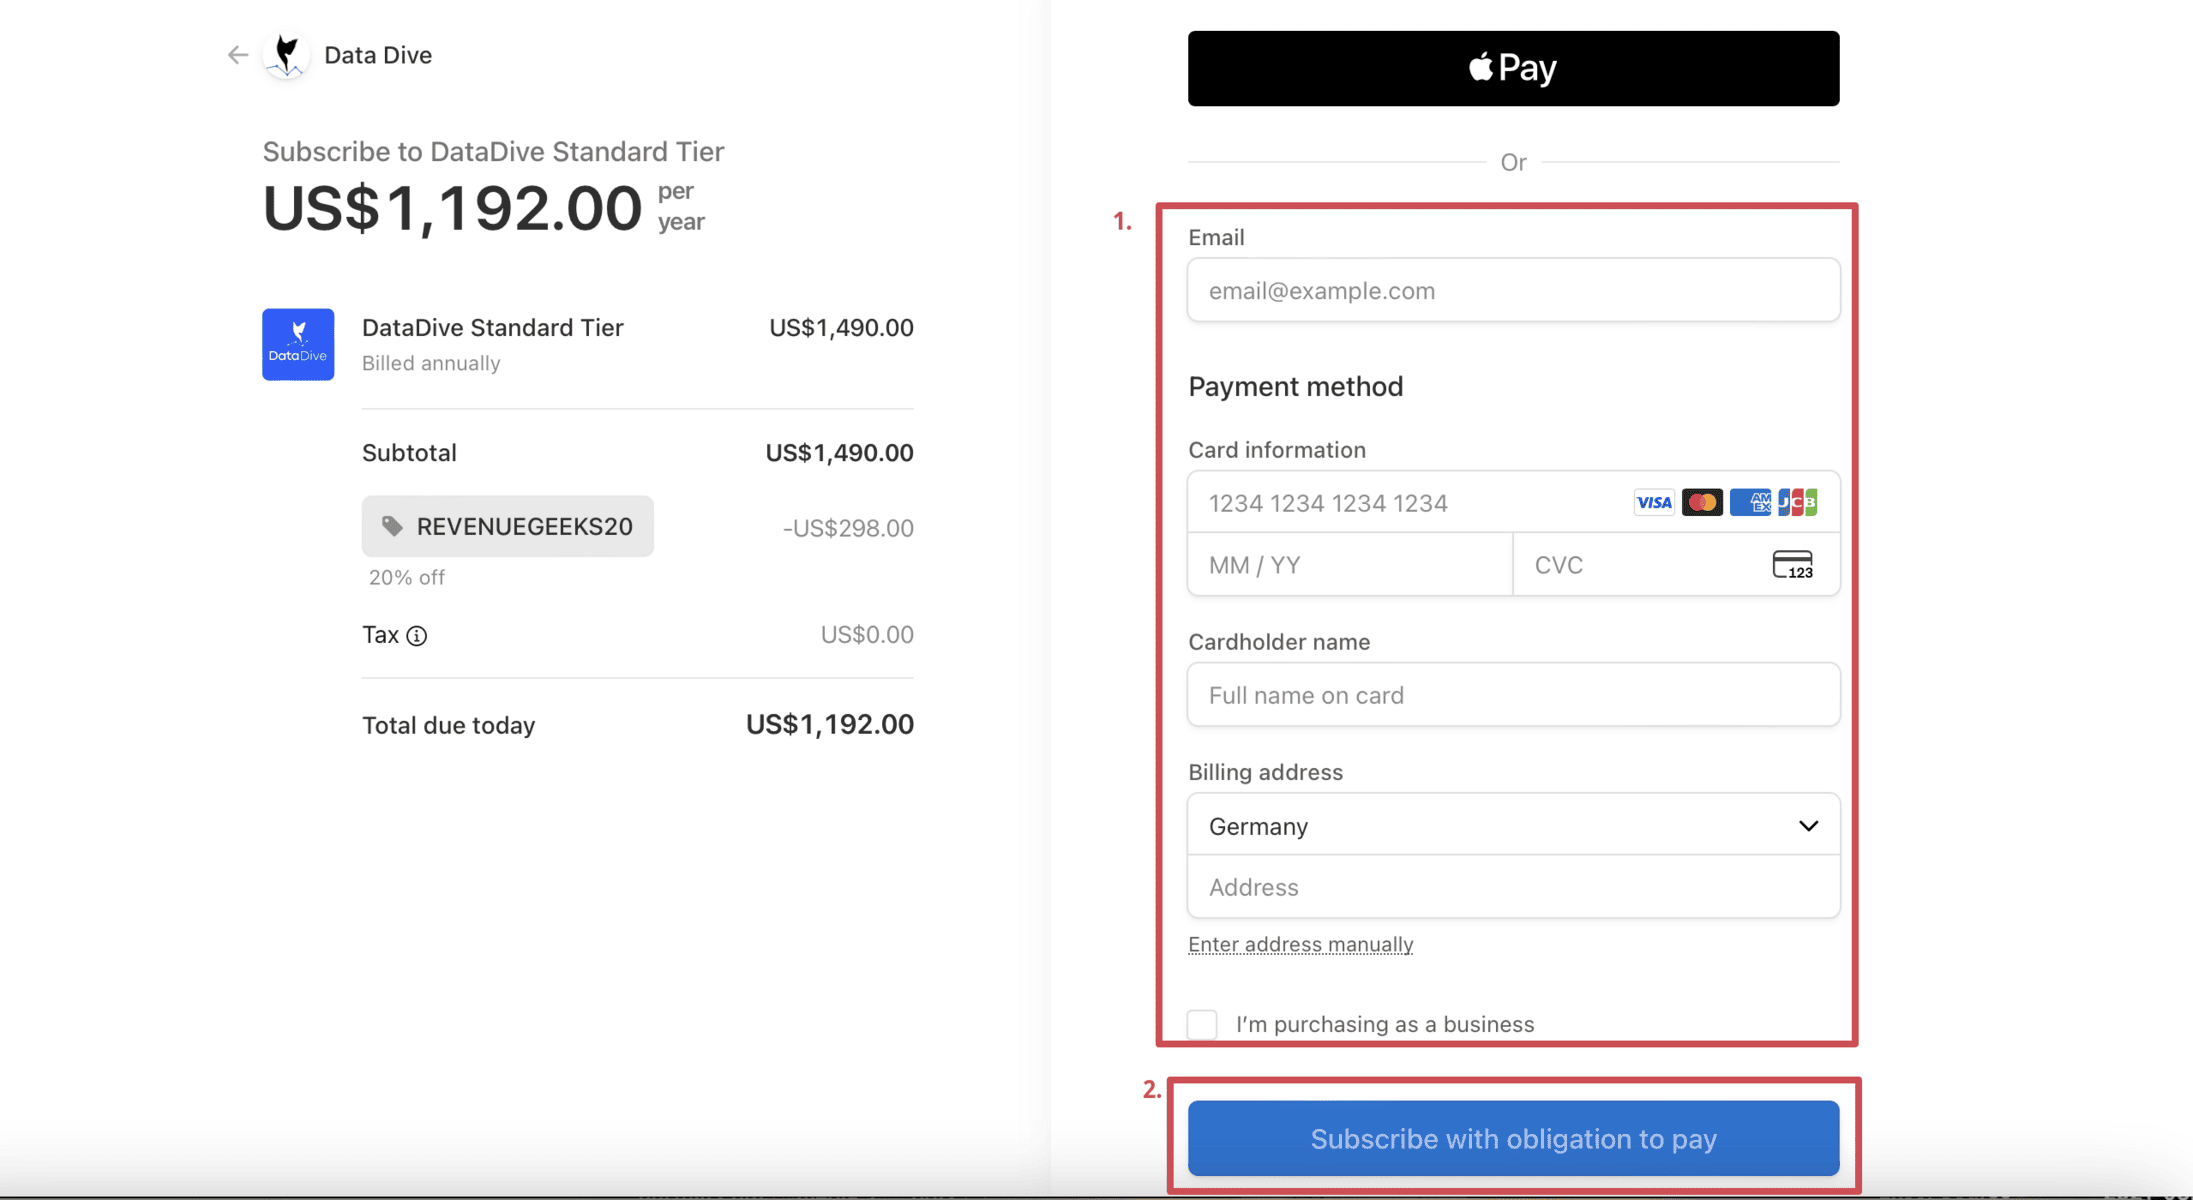Click Subscribe with obligation to pay

[x=1513, y=1138]
